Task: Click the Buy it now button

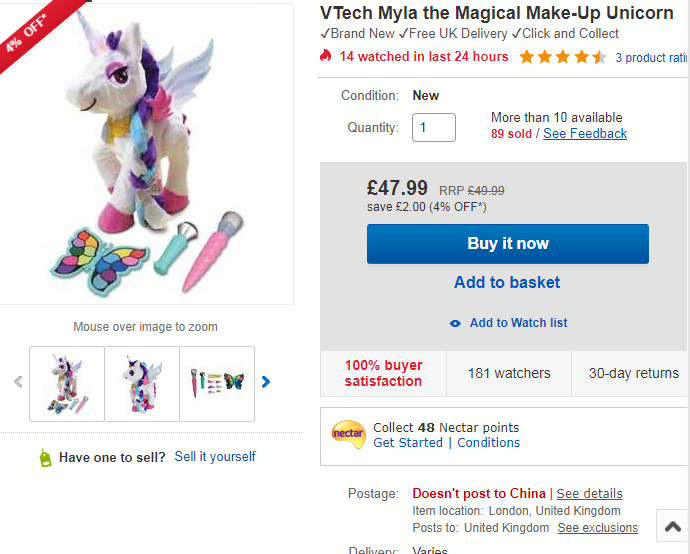Action: 507,244
